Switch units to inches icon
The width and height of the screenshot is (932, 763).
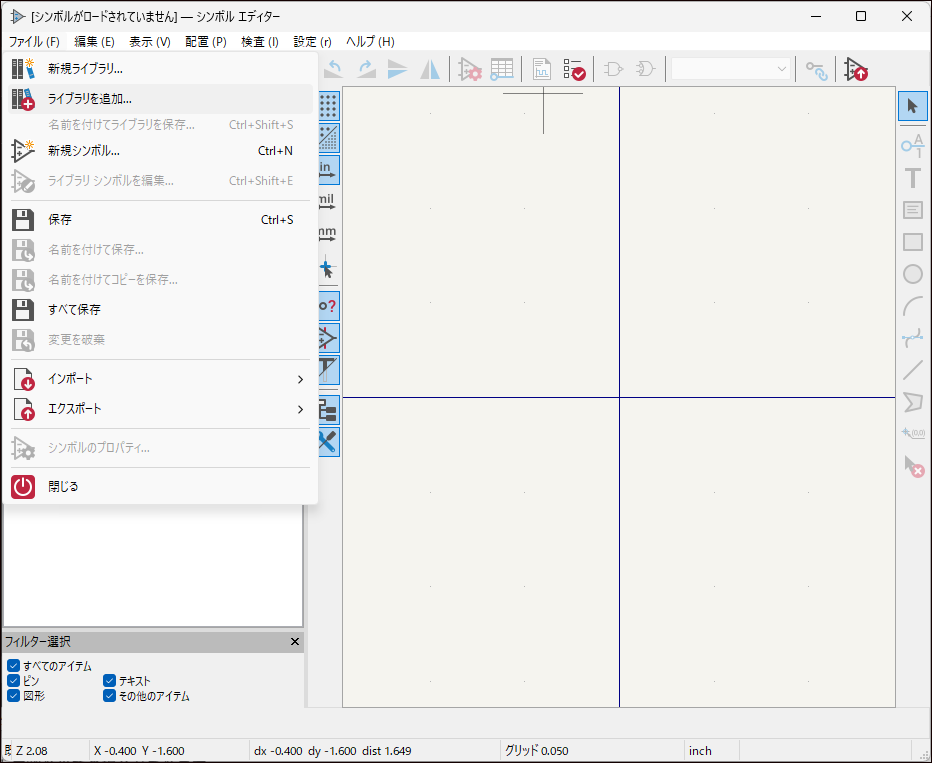tap(328, 169)
